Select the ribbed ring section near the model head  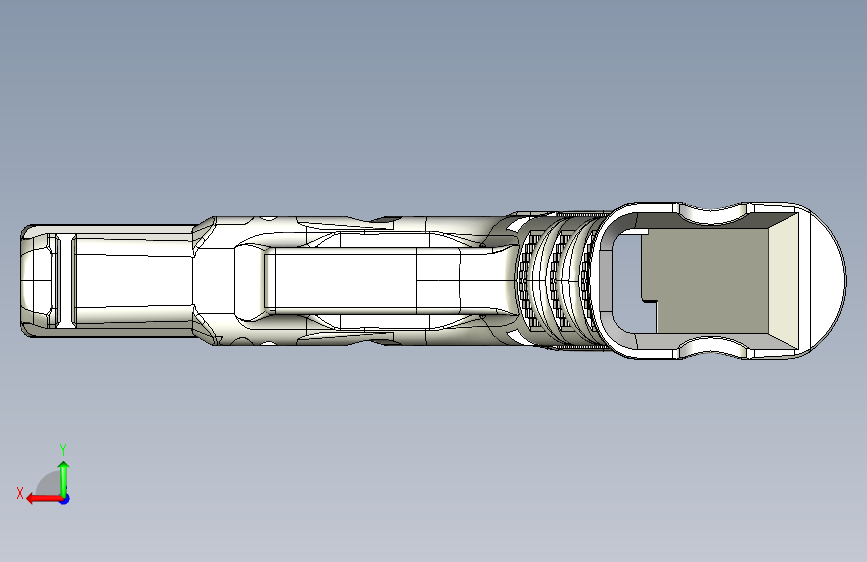point(558,280)
